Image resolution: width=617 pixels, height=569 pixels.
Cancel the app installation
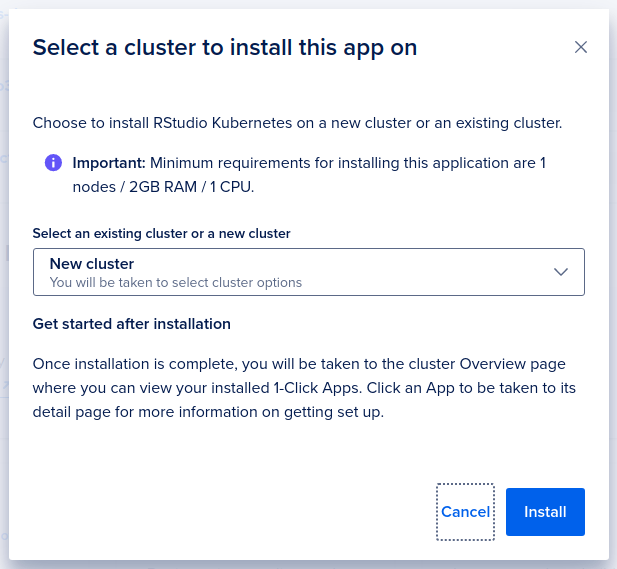coord(466,512)
